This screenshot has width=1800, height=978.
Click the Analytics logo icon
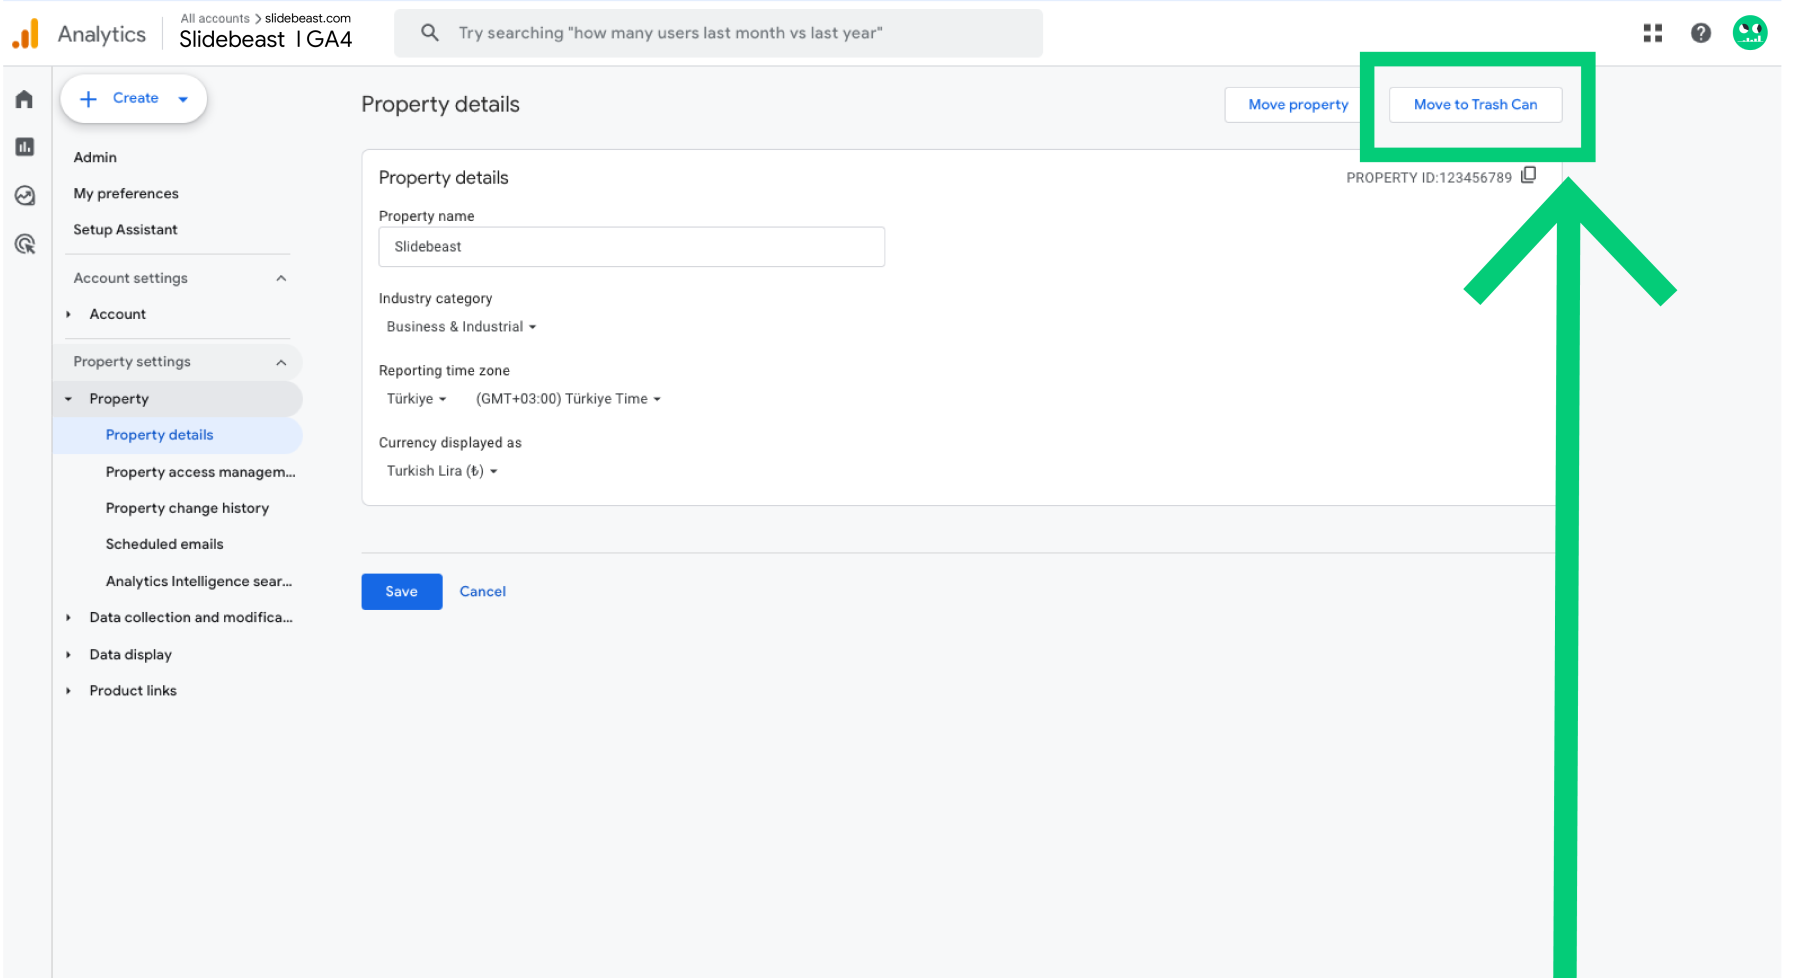click(x=25, y=34)
